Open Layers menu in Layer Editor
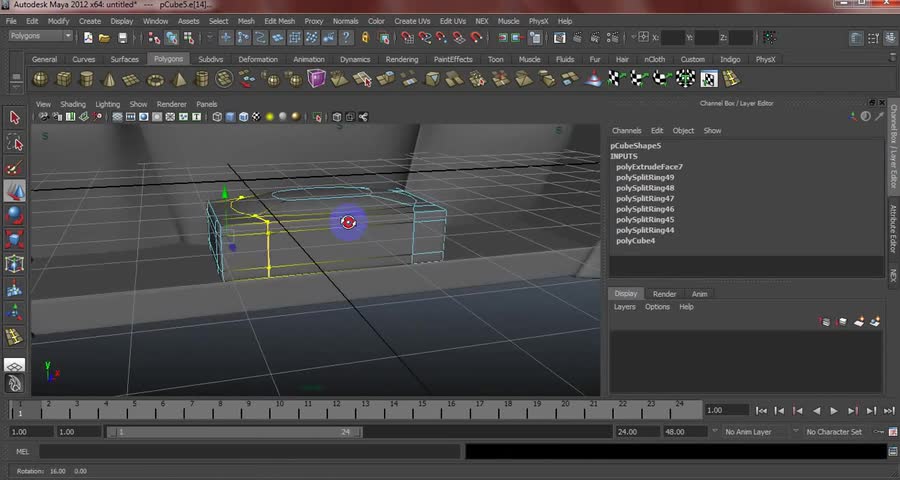The height and width of the screenshot is (480, 900). tap(624, 307)
